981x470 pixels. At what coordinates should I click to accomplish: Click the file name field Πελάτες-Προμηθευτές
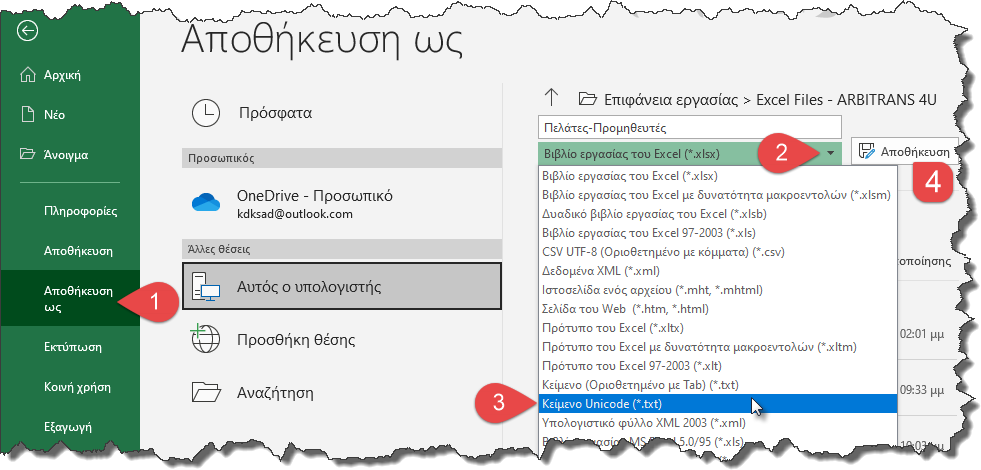pyautogui.click(x=689, y=128)
